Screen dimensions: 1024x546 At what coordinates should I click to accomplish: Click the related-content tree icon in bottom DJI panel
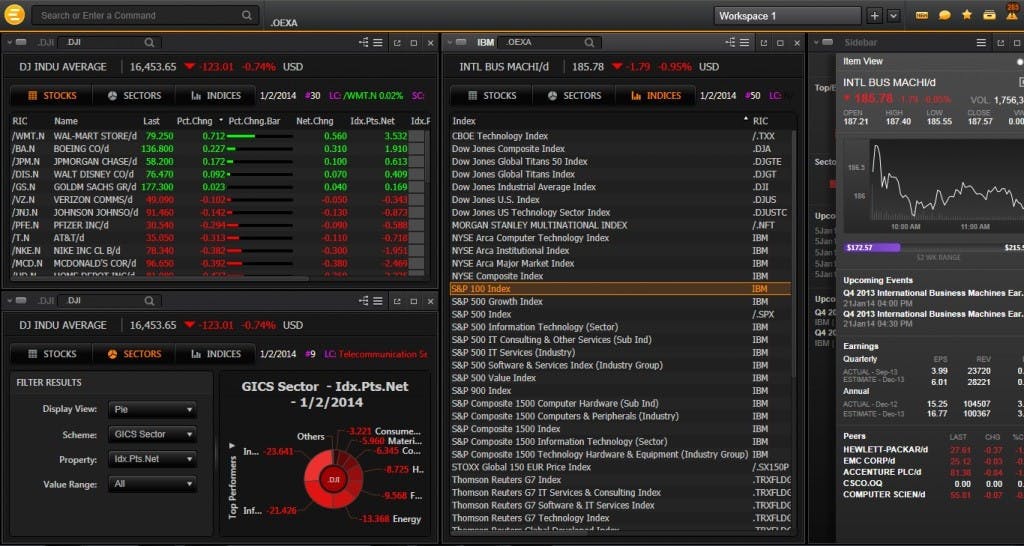pyautogui.click(x=364, y=301)
